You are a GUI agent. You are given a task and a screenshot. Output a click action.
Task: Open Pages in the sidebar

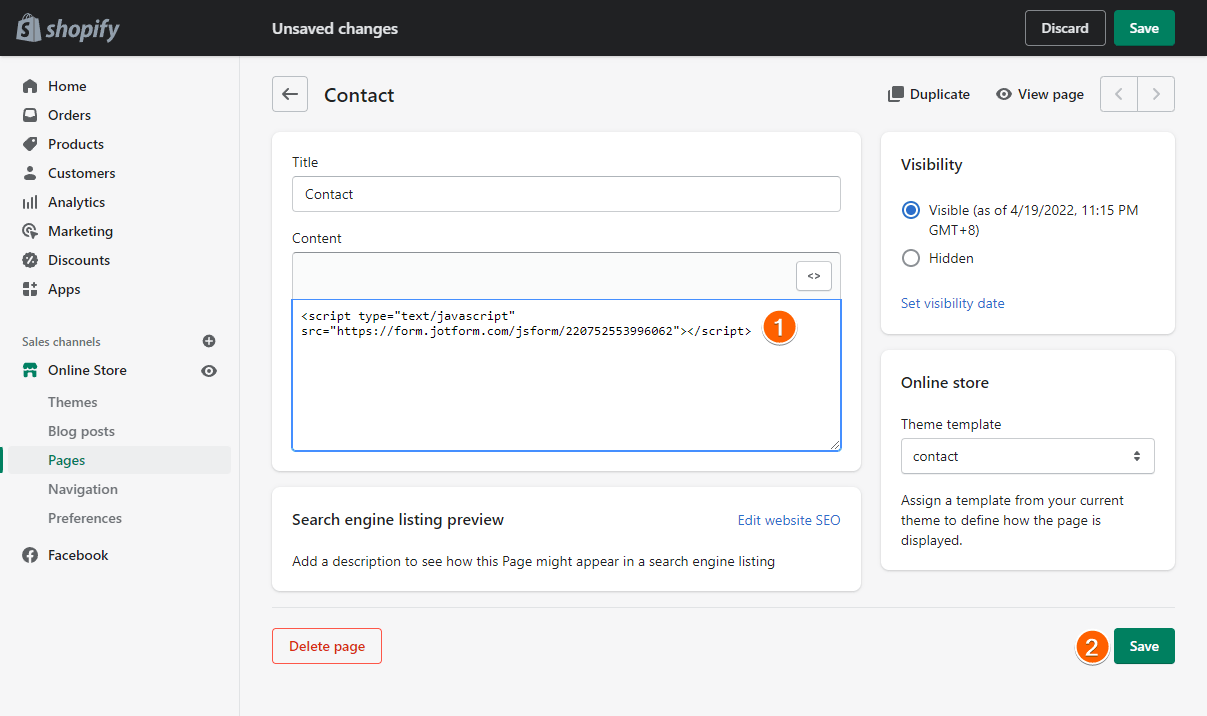pos(67,460)
